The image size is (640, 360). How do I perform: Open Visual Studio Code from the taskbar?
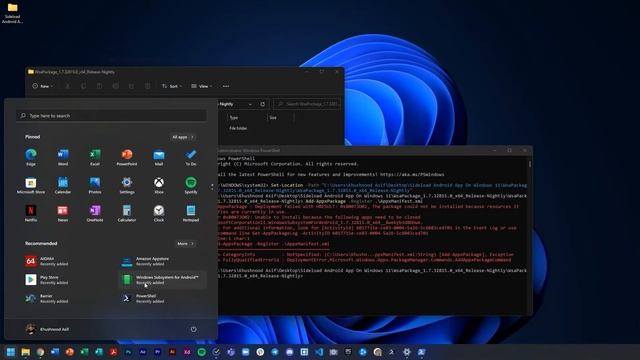pos(319,352)
